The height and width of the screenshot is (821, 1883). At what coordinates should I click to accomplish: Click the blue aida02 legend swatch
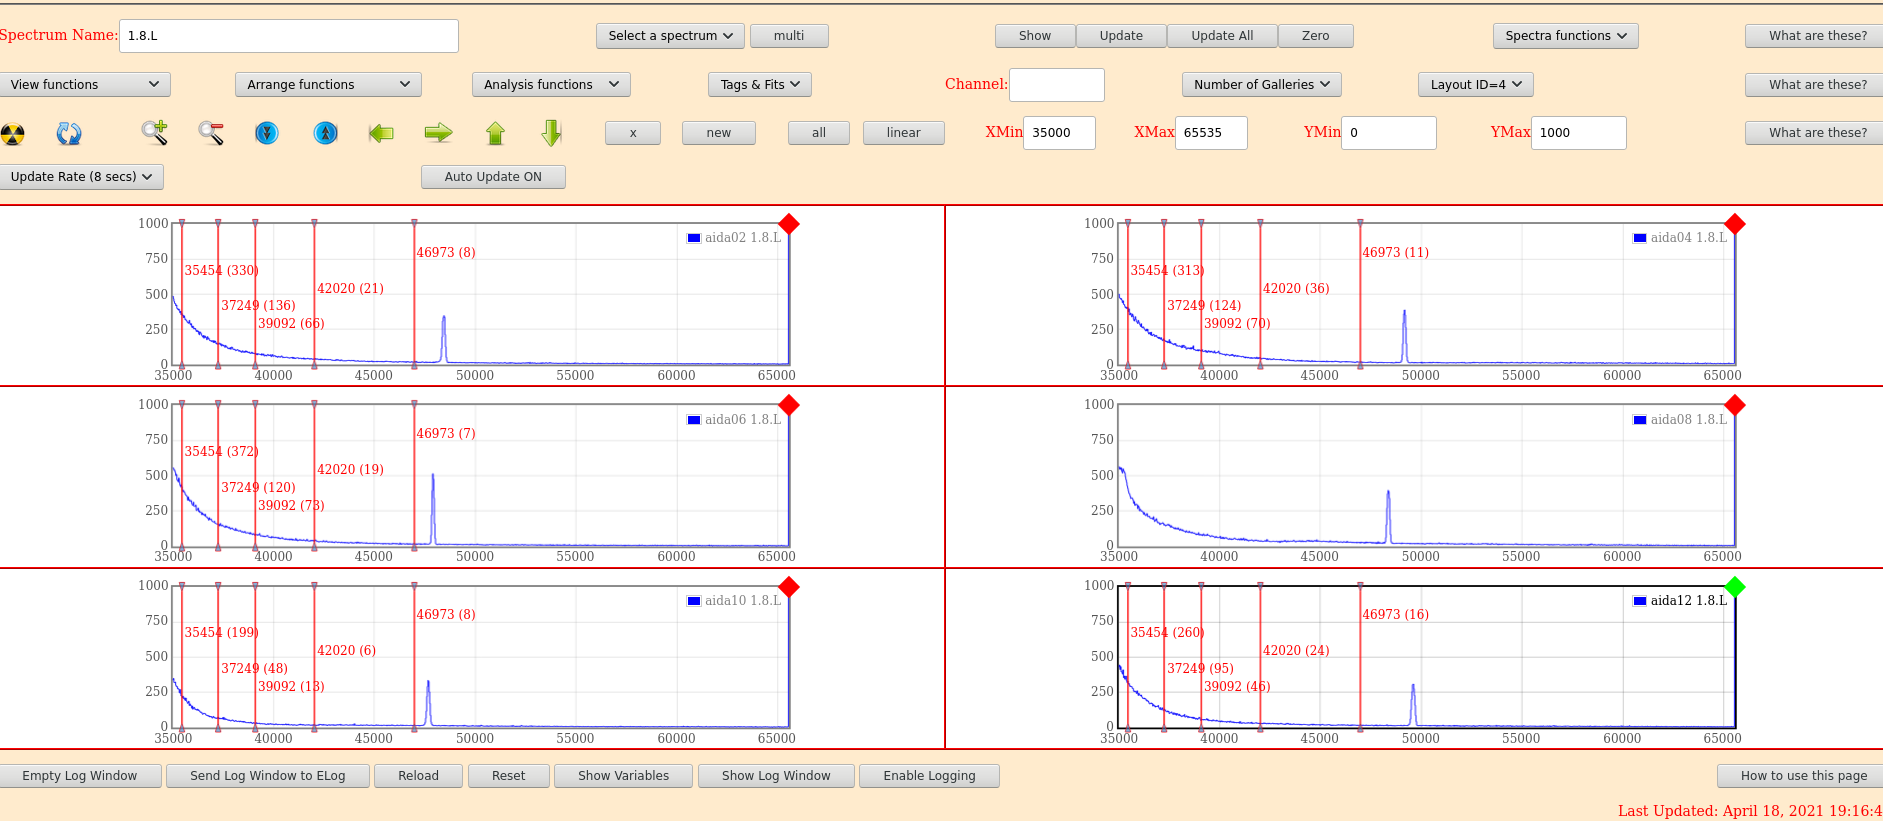click(694, 238)
